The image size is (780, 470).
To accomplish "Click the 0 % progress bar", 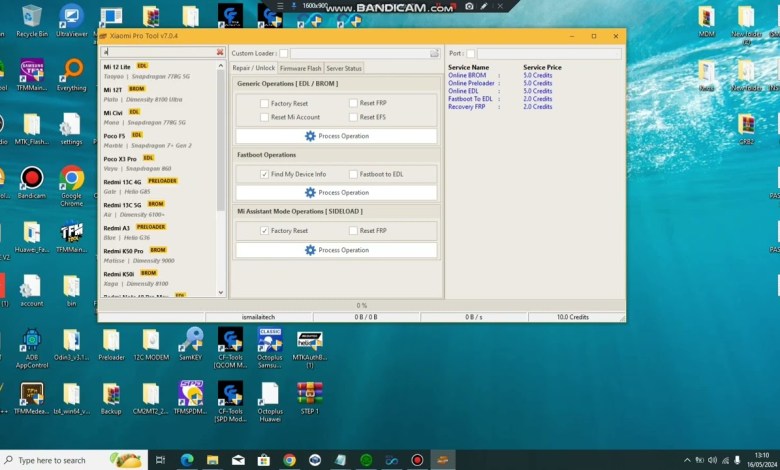I will [x=362, y=305].
